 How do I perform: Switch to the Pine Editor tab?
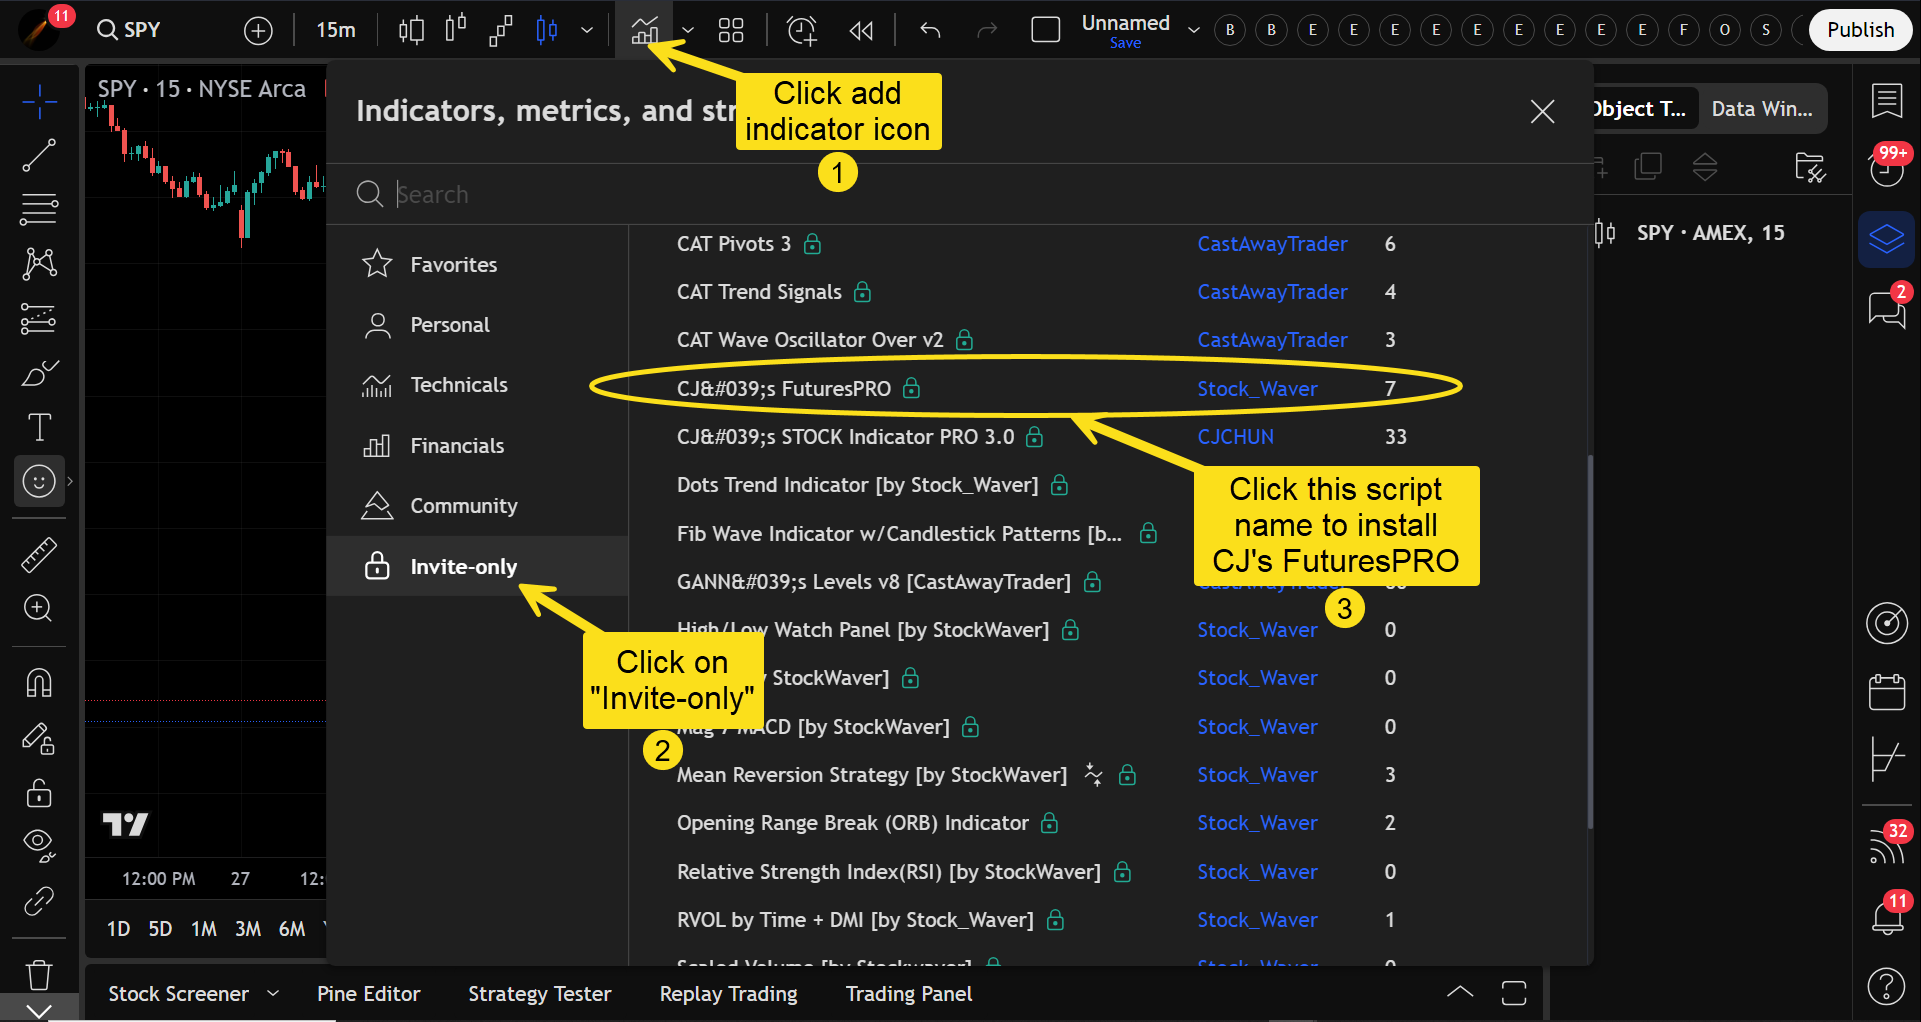tap(368, 993)
